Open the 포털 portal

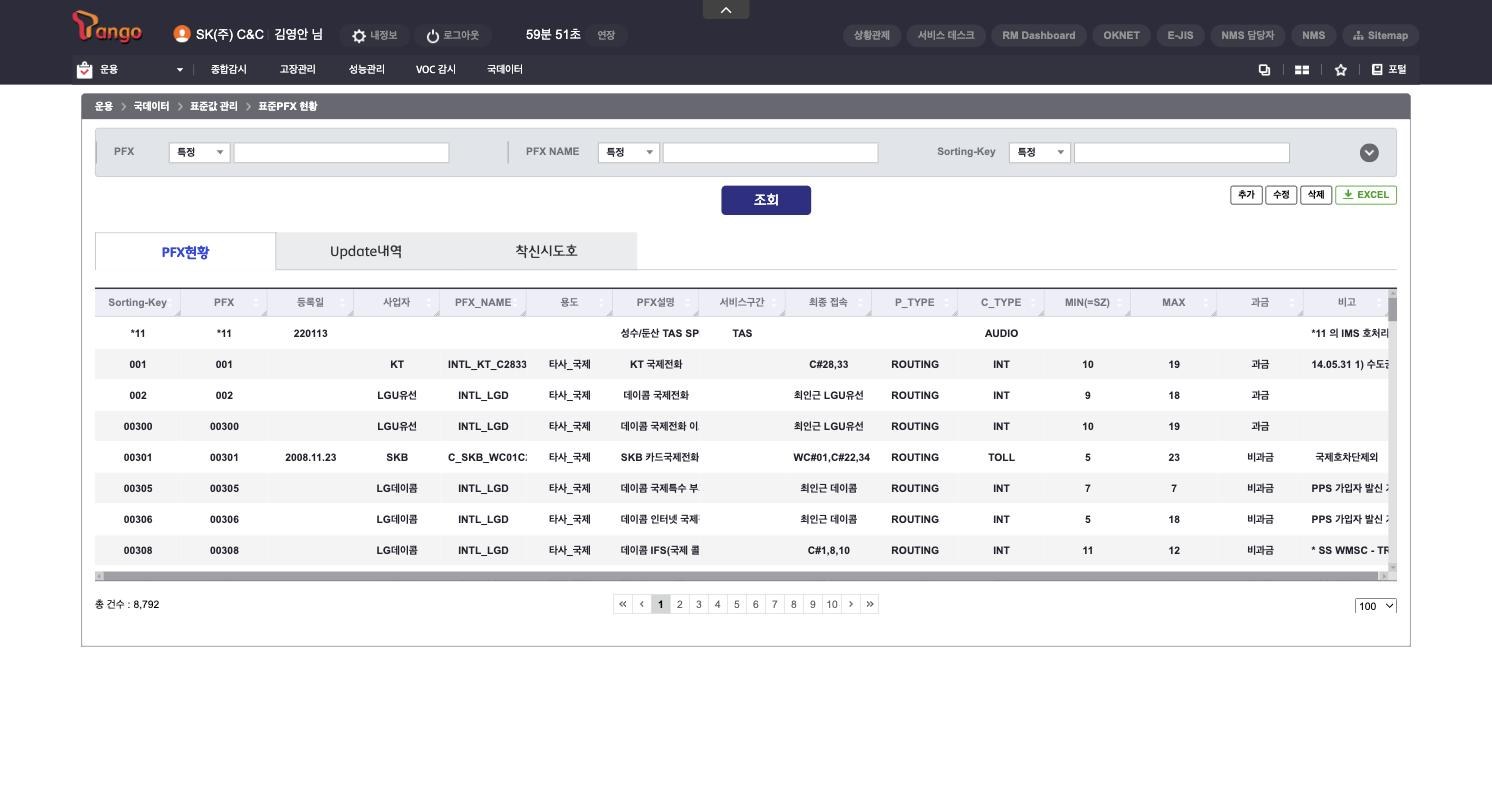point(1389,70)
